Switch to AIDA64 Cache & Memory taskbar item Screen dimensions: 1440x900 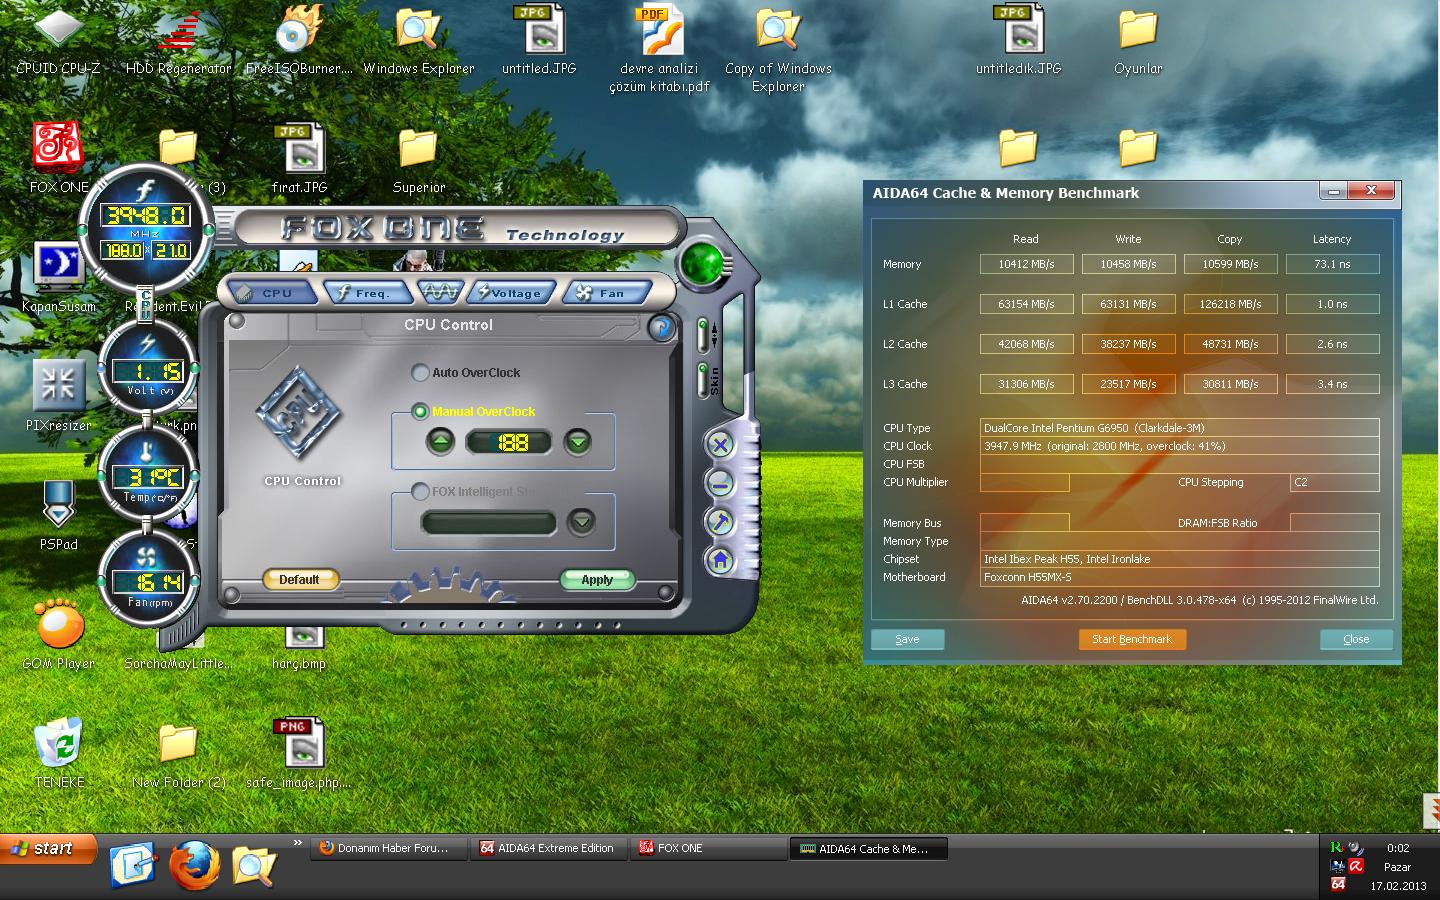click(869, 849)
